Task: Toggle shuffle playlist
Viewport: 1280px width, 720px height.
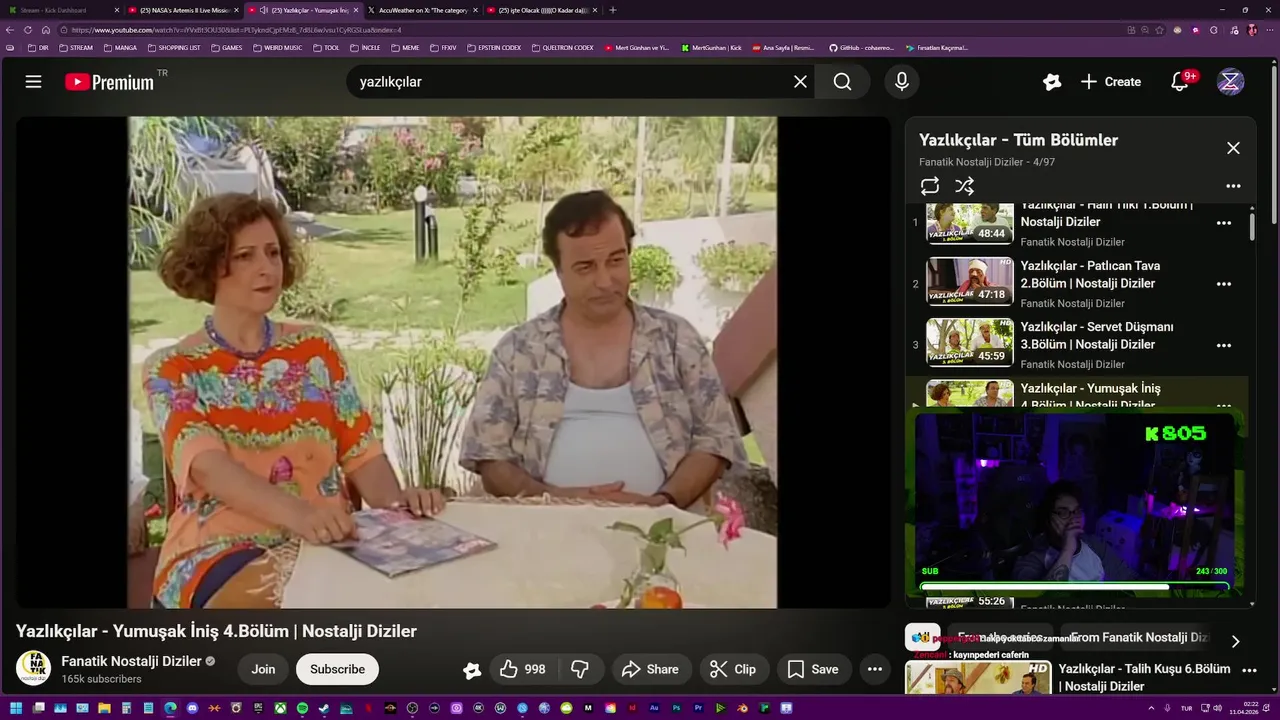Action: tap(964, 186)
